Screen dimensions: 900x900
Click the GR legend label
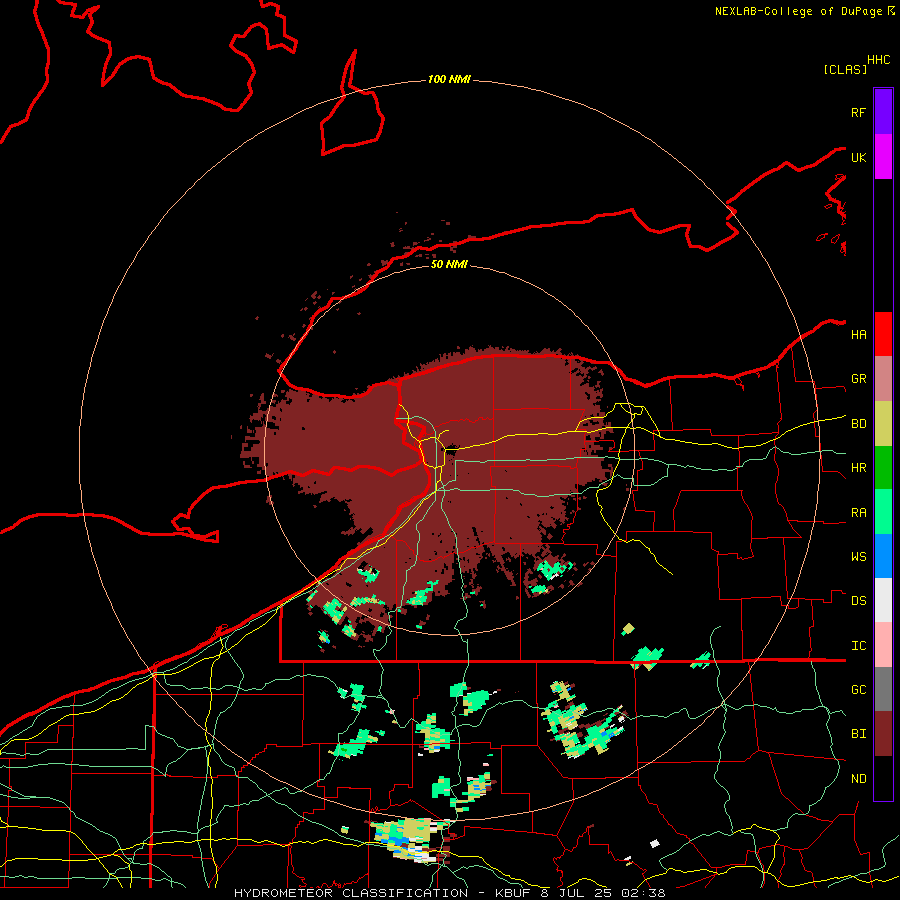[858, 379]
